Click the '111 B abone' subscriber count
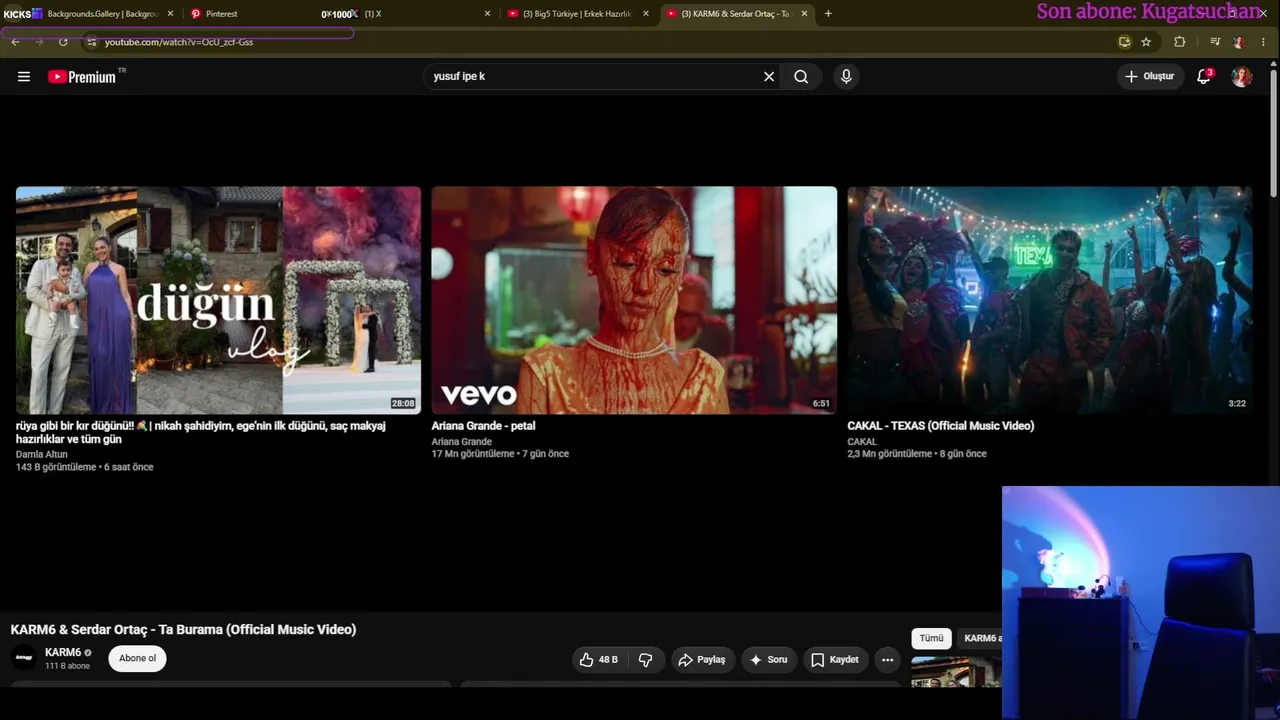The image size is (1280, 720). 67,666
